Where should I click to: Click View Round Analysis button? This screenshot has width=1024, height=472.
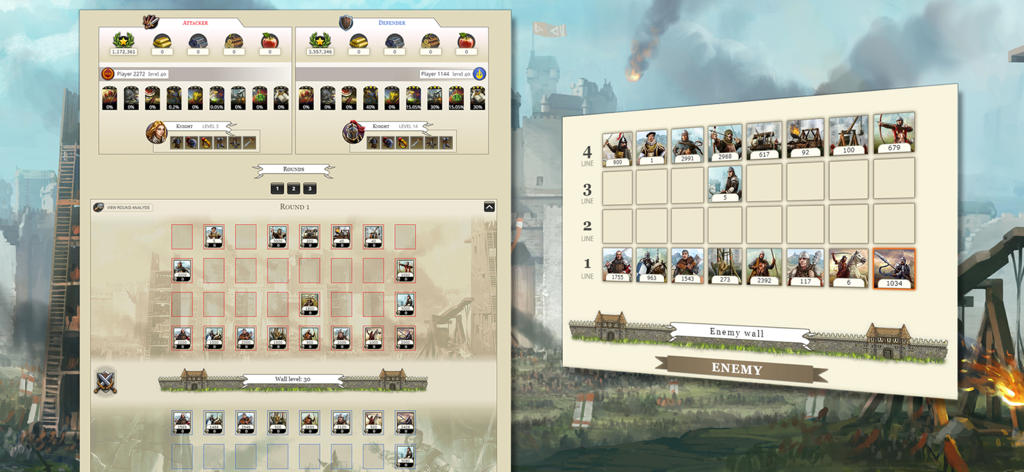[x=123, y=208]
